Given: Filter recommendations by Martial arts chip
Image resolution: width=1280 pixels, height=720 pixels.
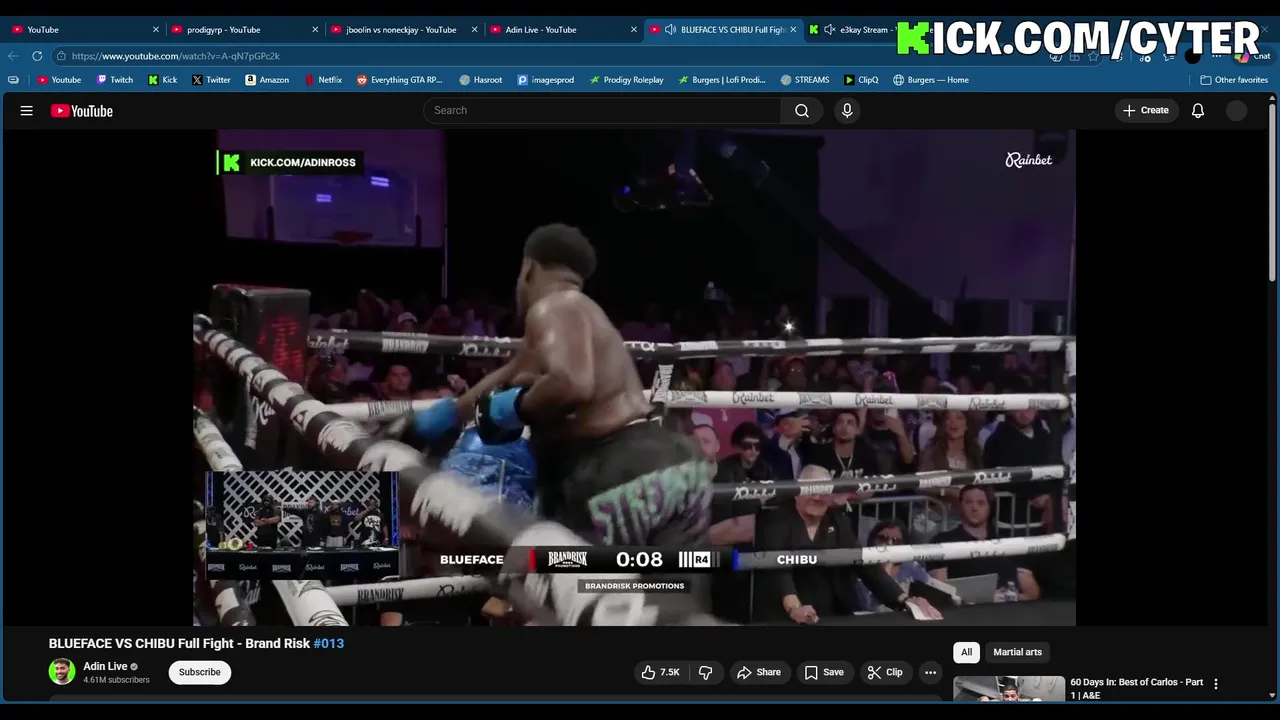Looking at the screenshot, I should (1017, 652).
